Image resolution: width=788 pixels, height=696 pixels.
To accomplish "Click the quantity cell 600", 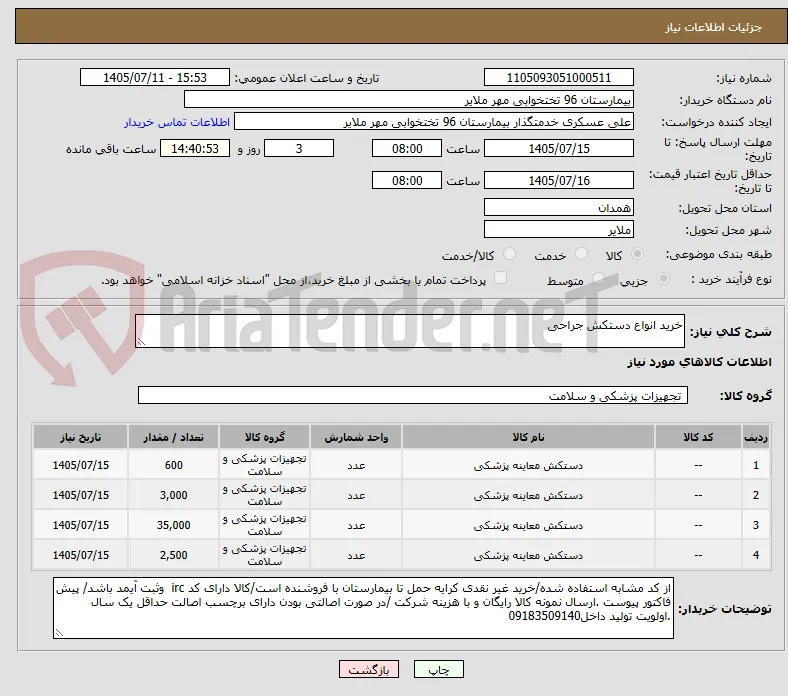I will [x=173, y=465].
